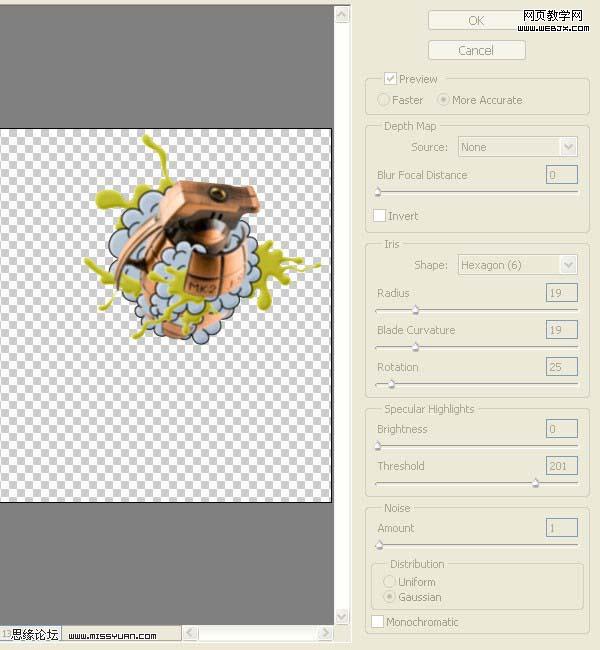Click the Blade Curvature slider handle
Image resolution: width=600 pixels, height=650 pixels.
click(415, 347)
